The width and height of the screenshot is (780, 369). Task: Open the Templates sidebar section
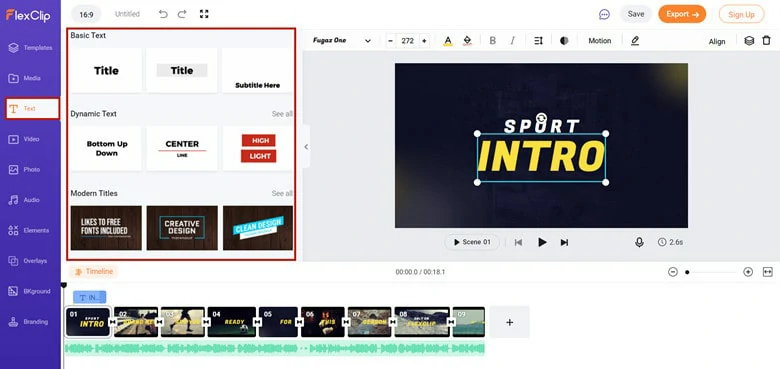pyautogui.click(x=30, y=48)
